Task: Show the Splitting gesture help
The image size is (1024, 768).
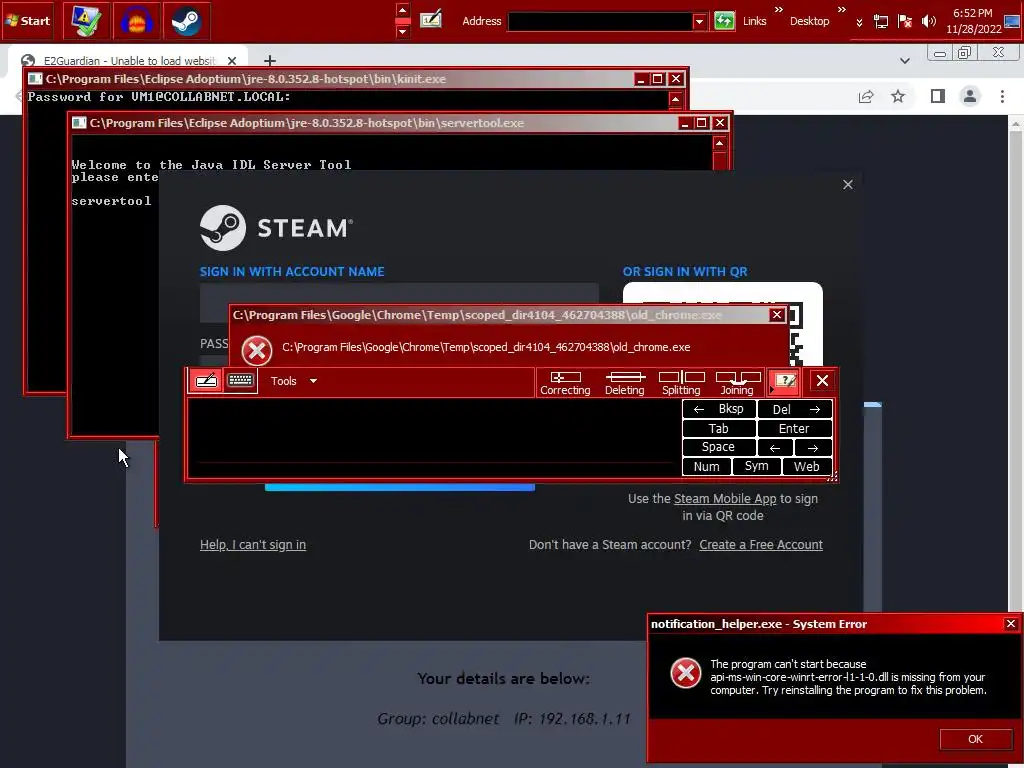Action: (x=681, y=383)
